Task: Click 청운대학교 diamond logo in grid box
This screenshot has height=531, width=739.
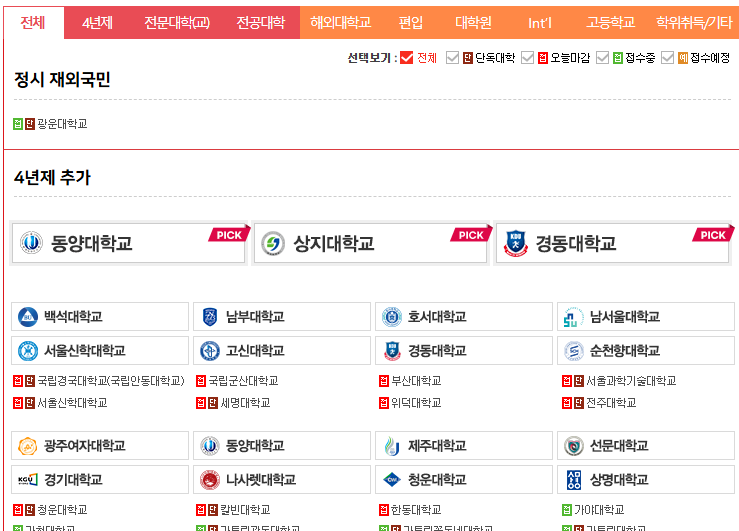Action: (x=392, y=480)
